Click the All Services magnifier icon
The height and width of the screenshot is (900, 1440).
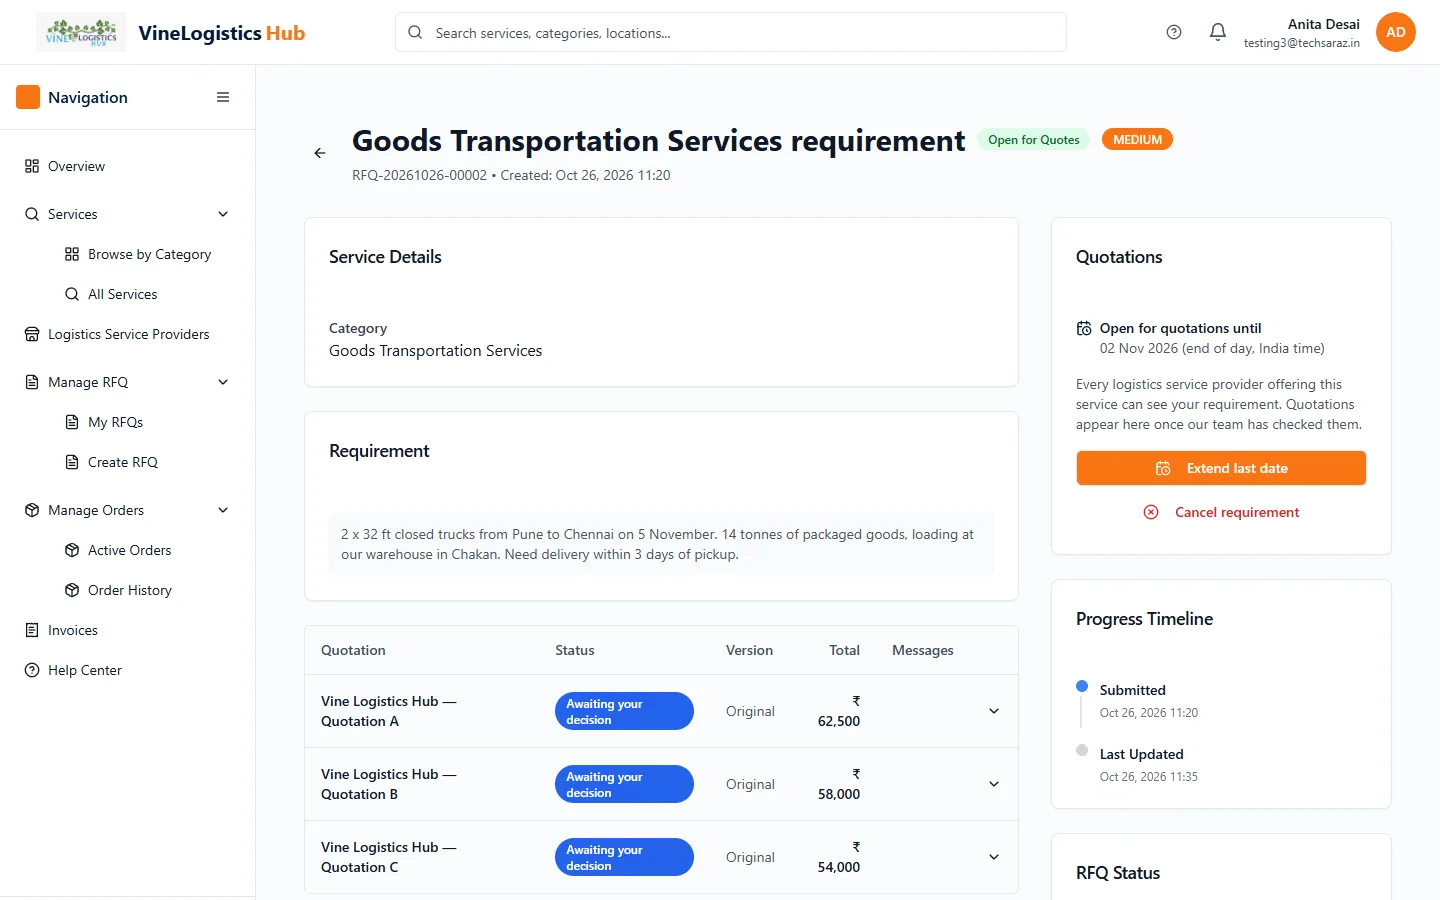[x=72, y=294]
